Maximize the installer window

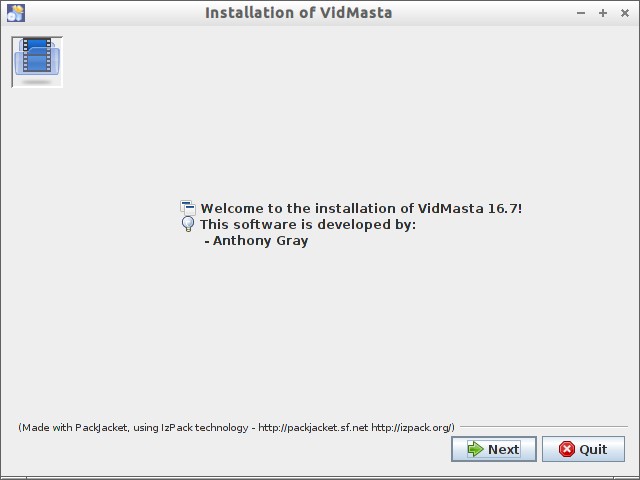(x=603, y=13)
